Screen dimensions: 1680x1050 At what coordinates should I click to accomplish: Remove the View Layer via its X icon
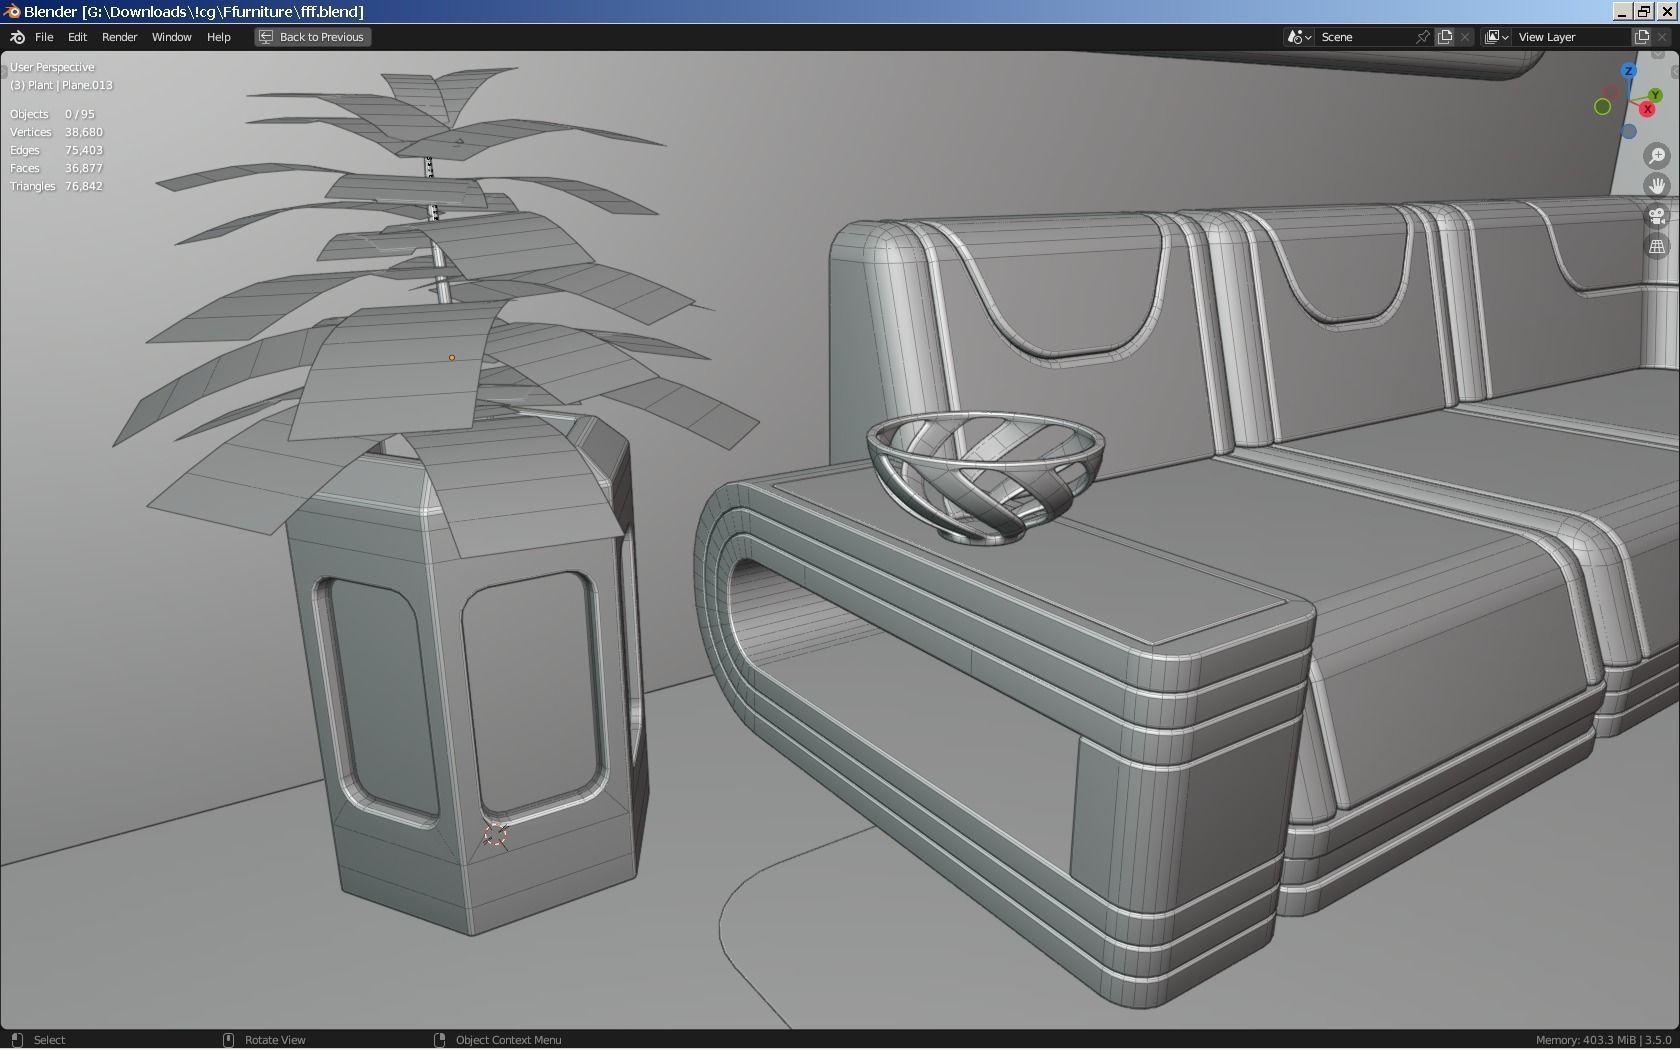click(x=1662, y=37)
